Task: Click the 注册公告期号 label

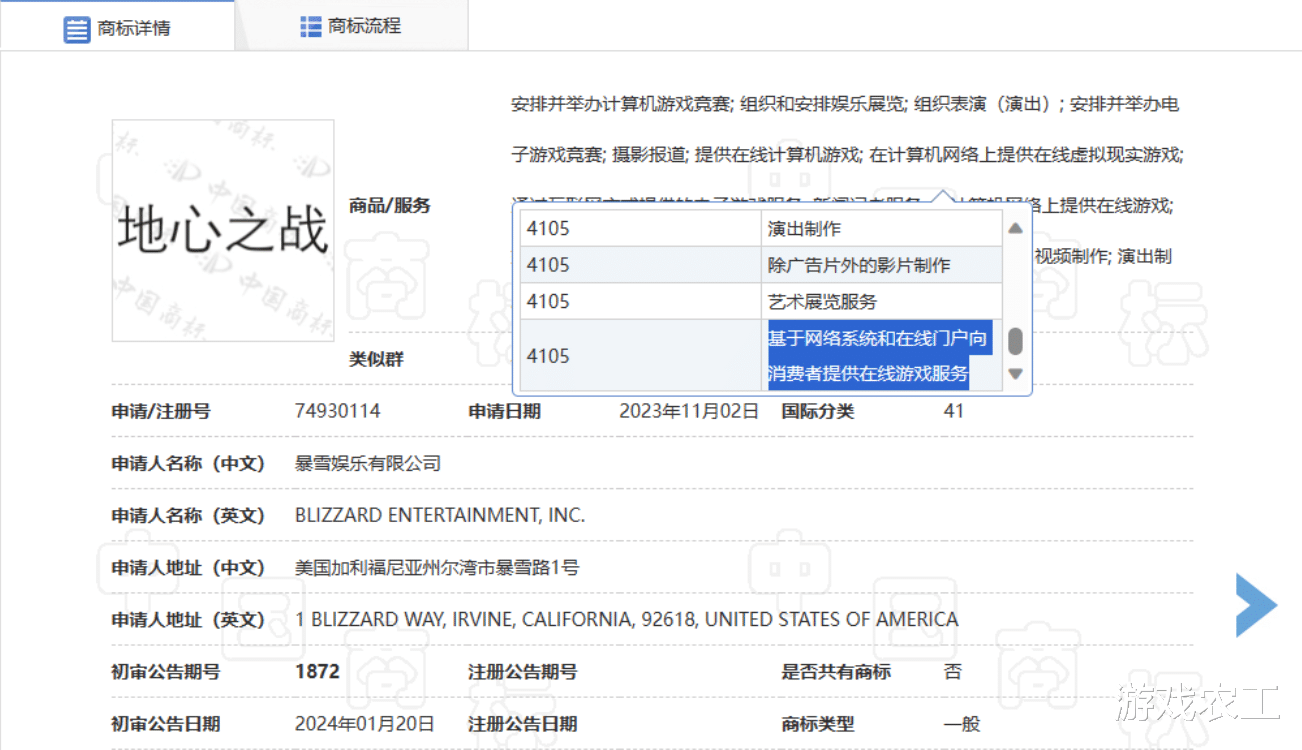Action: (522, 672)
